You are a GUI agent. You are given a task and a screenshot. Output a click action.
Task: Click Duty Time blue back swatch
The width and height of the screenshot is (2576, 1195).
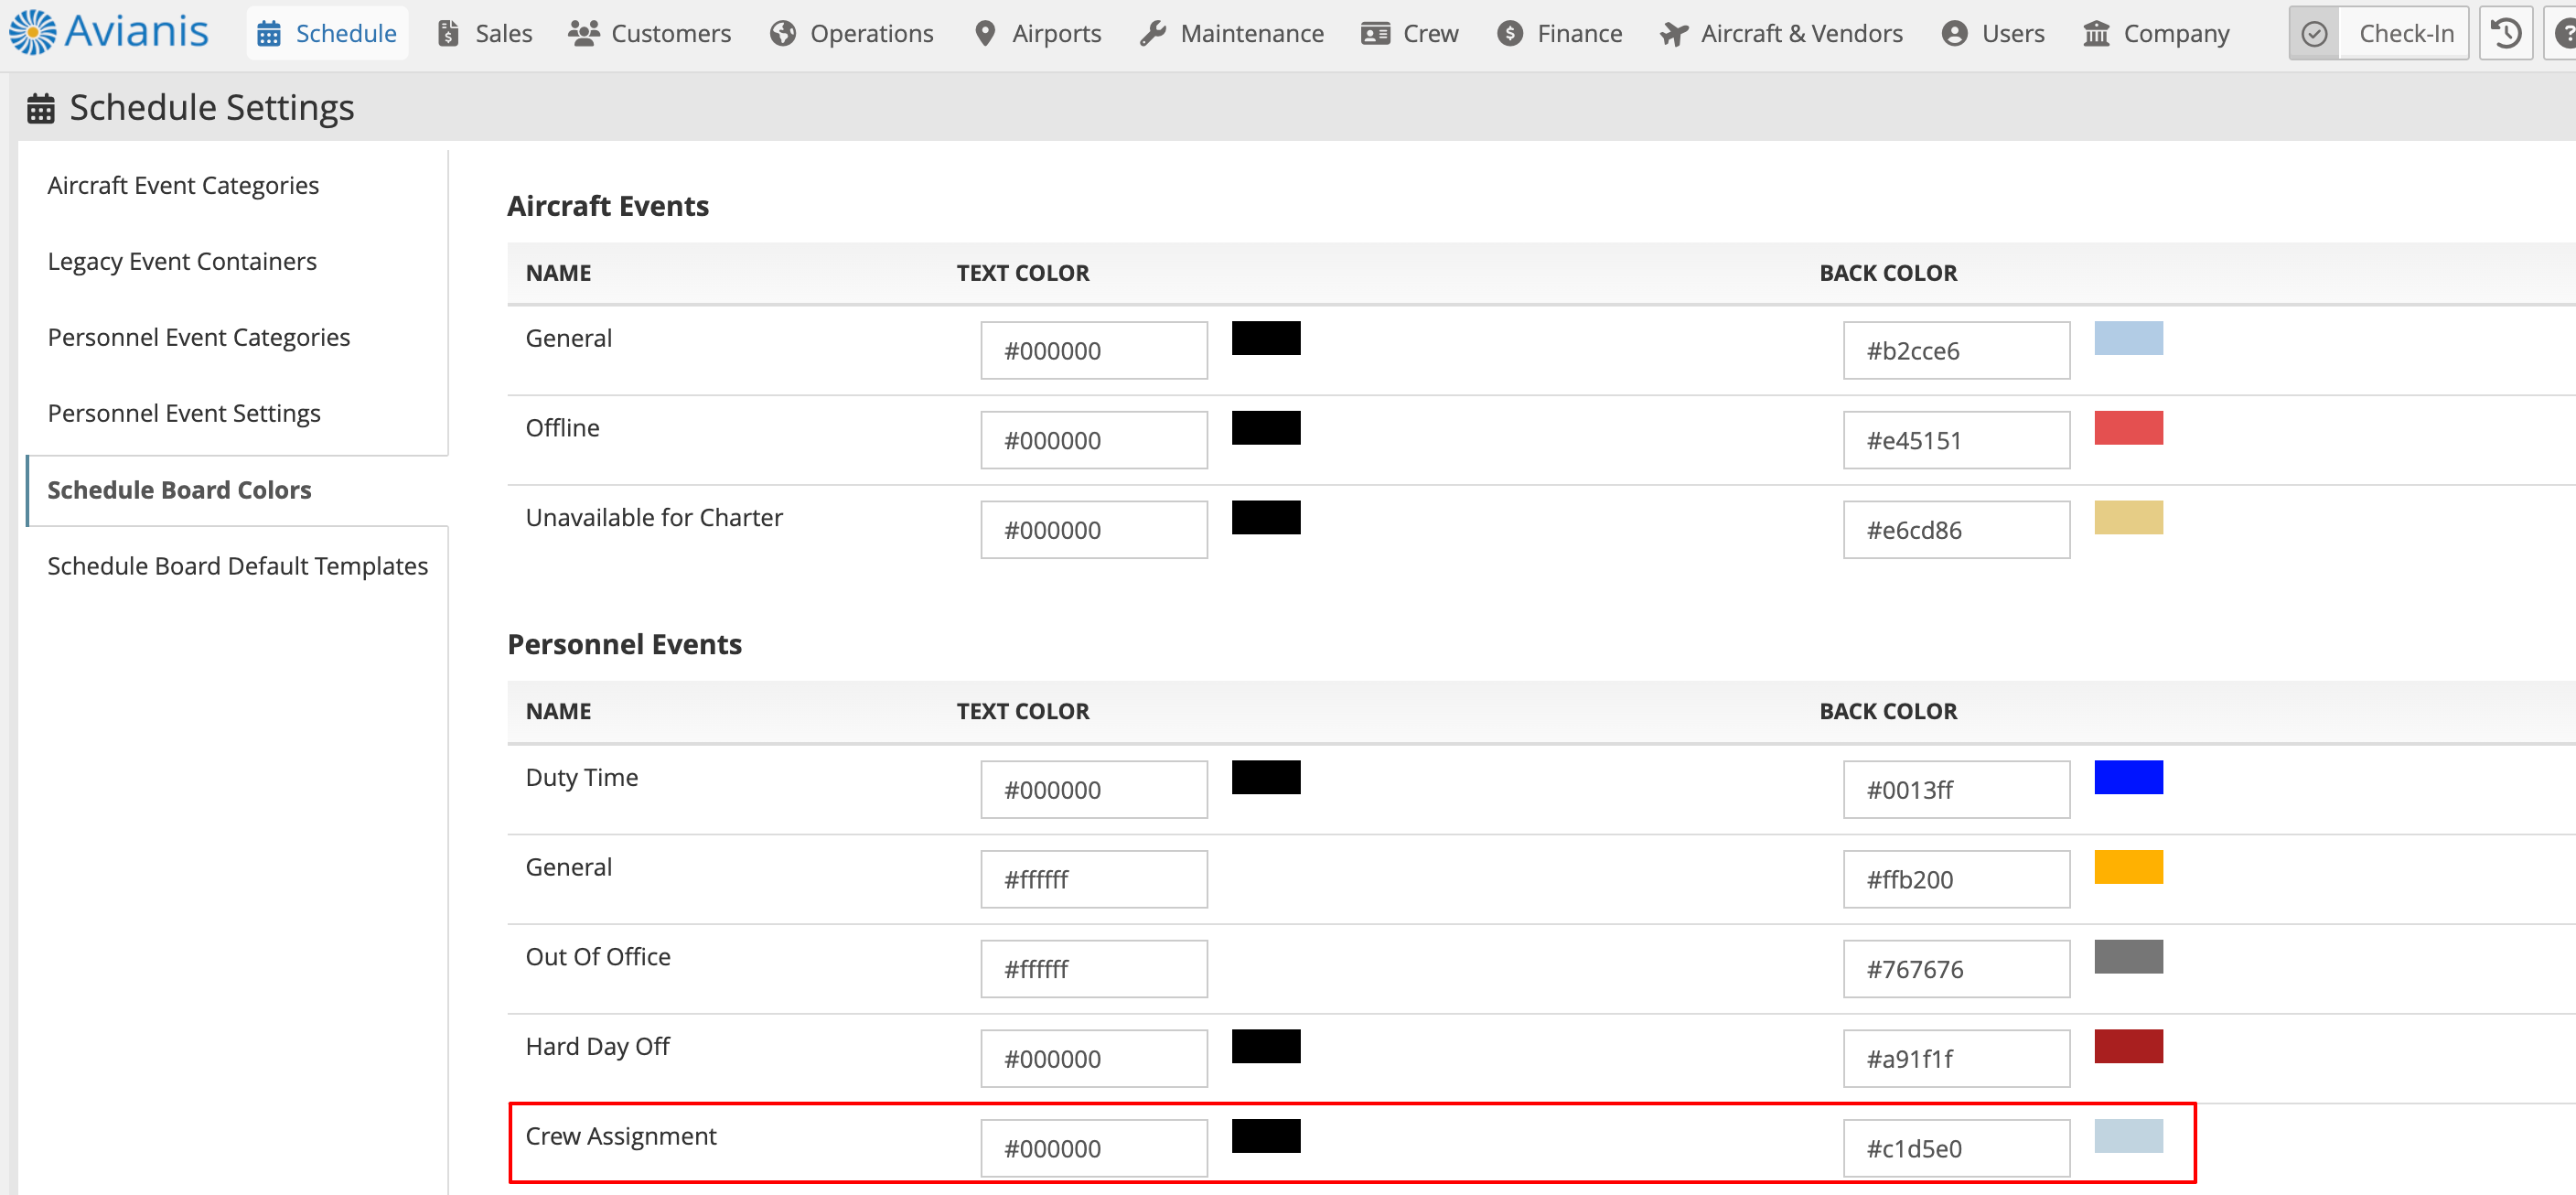pos(2128,778)
